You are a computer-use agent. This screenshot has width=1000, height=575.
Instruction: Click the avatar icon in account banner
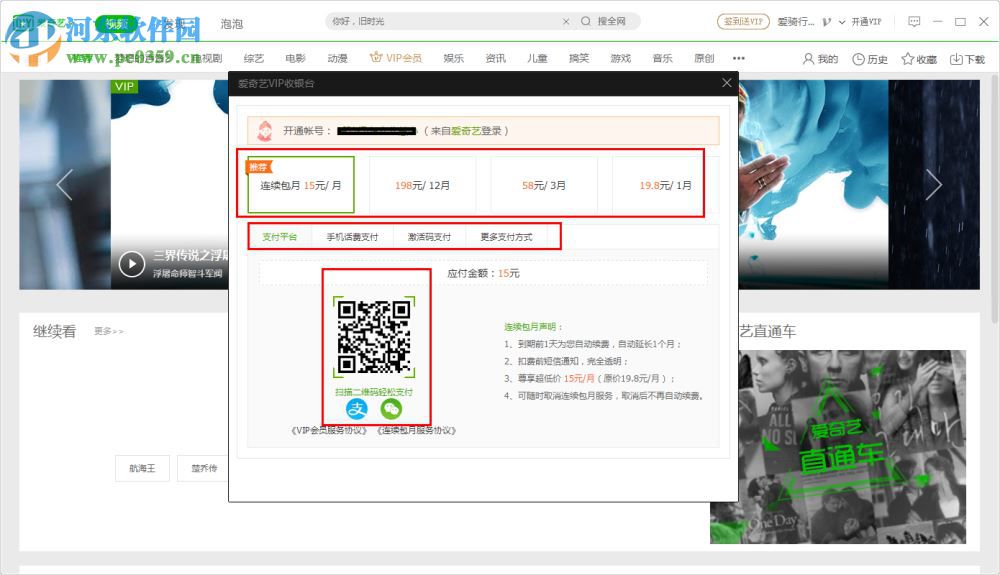265,131
